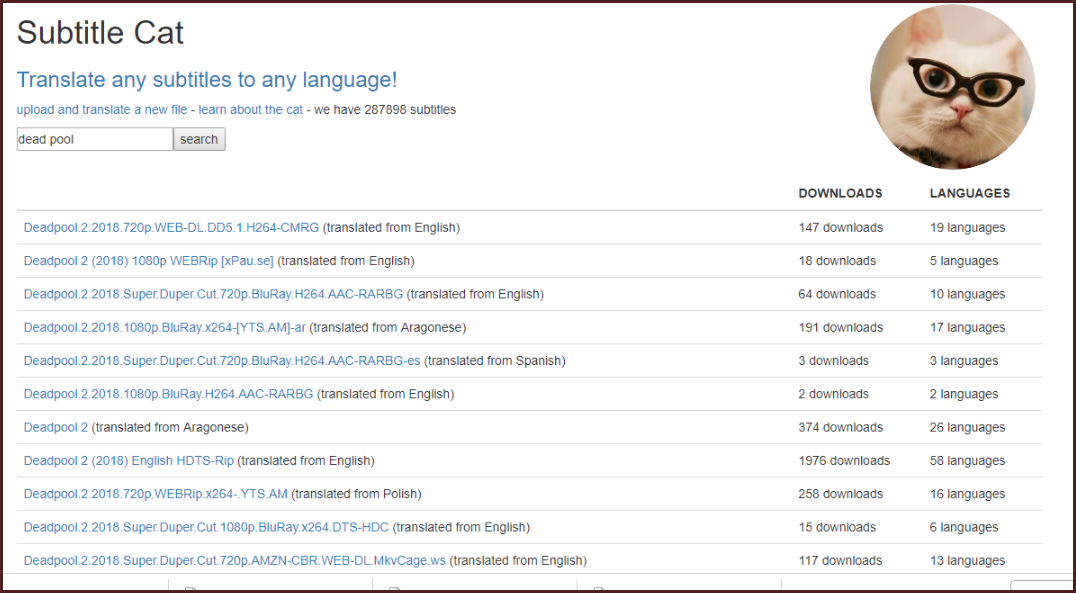Open the RARBG-es subtitle translated from Spanish
This screenshot has width=1076, height=593.
222,361
